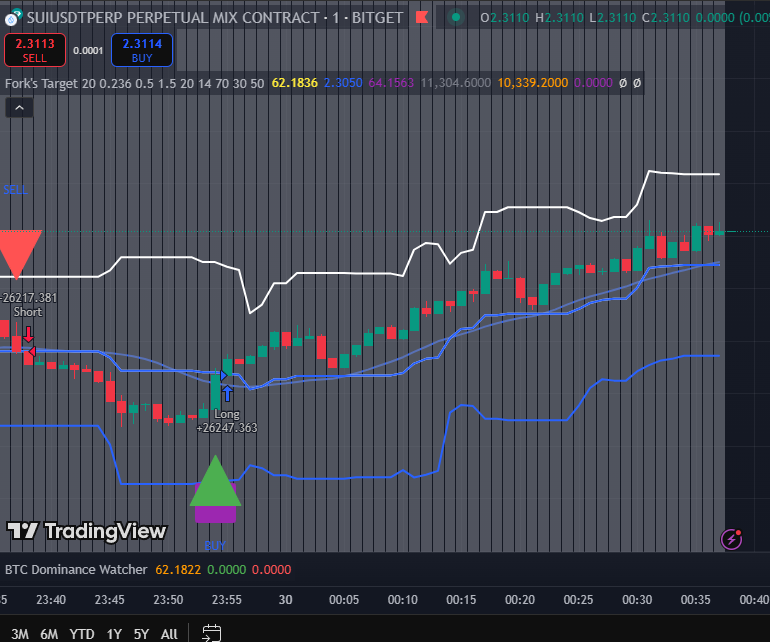Image resolution: width=770 pixels, height=642 pixels.
Task: Click the blue BUY 2.3114 button
Action: 142,50
